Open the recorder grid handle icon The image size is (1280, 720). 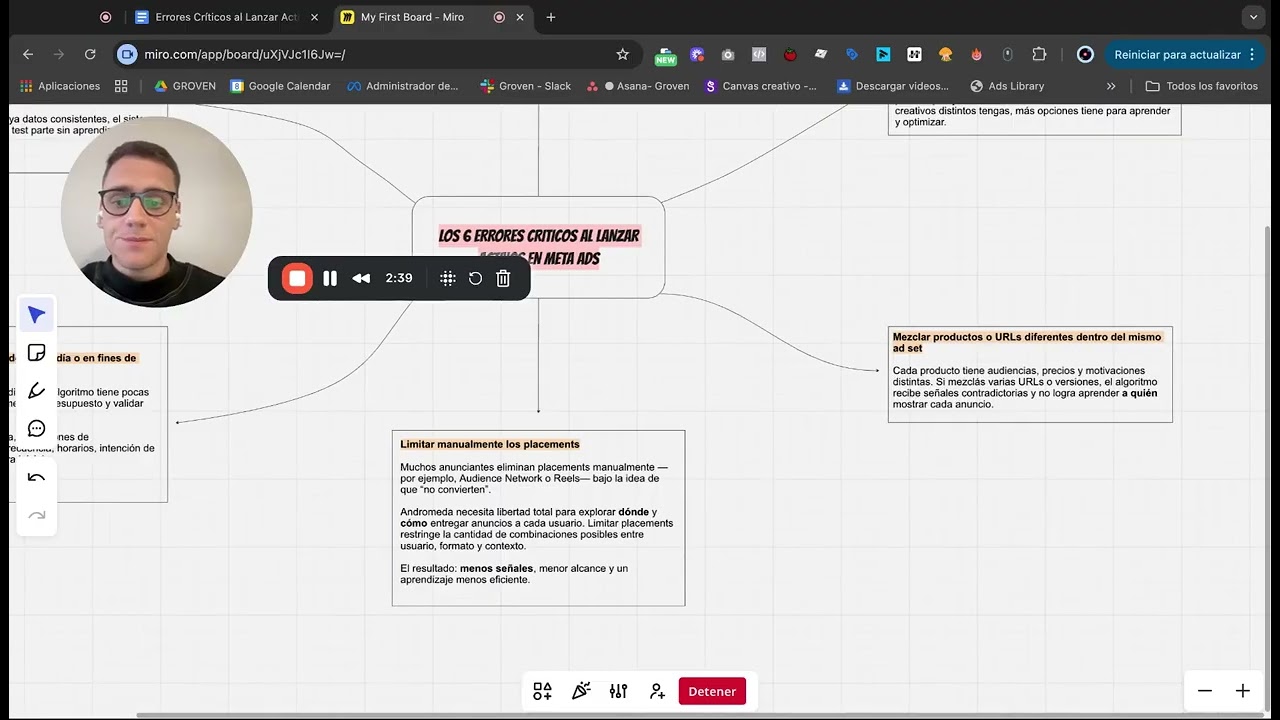(x=448, y=278)
